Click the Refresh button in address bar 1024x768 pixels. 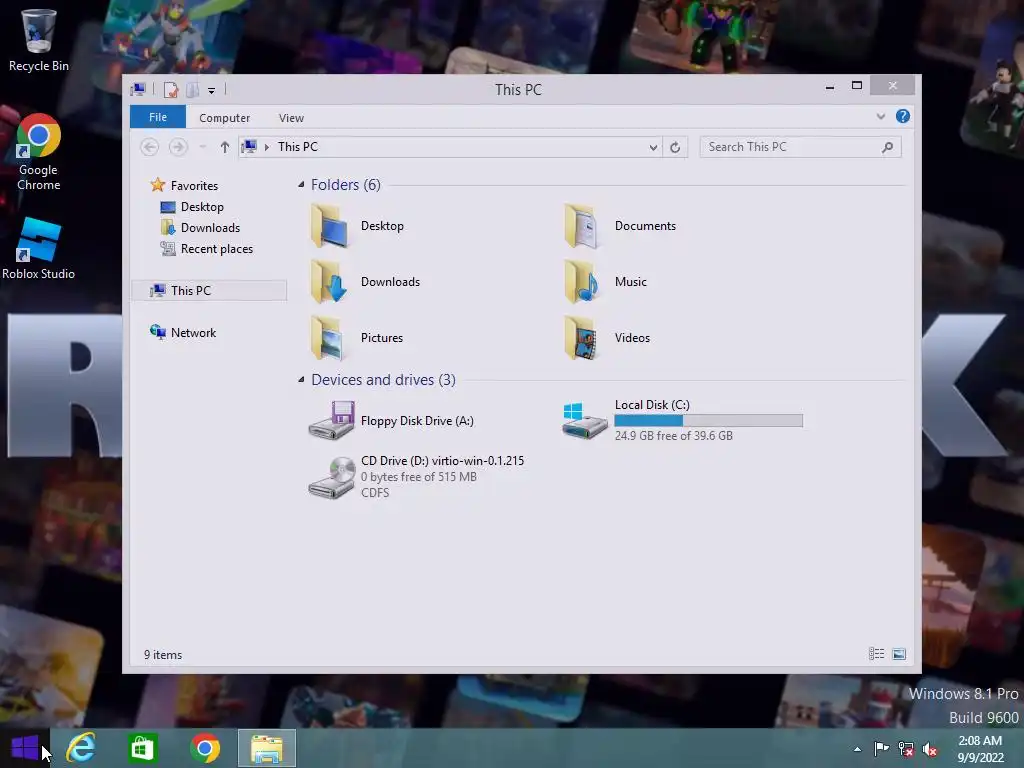click(675, 147)
